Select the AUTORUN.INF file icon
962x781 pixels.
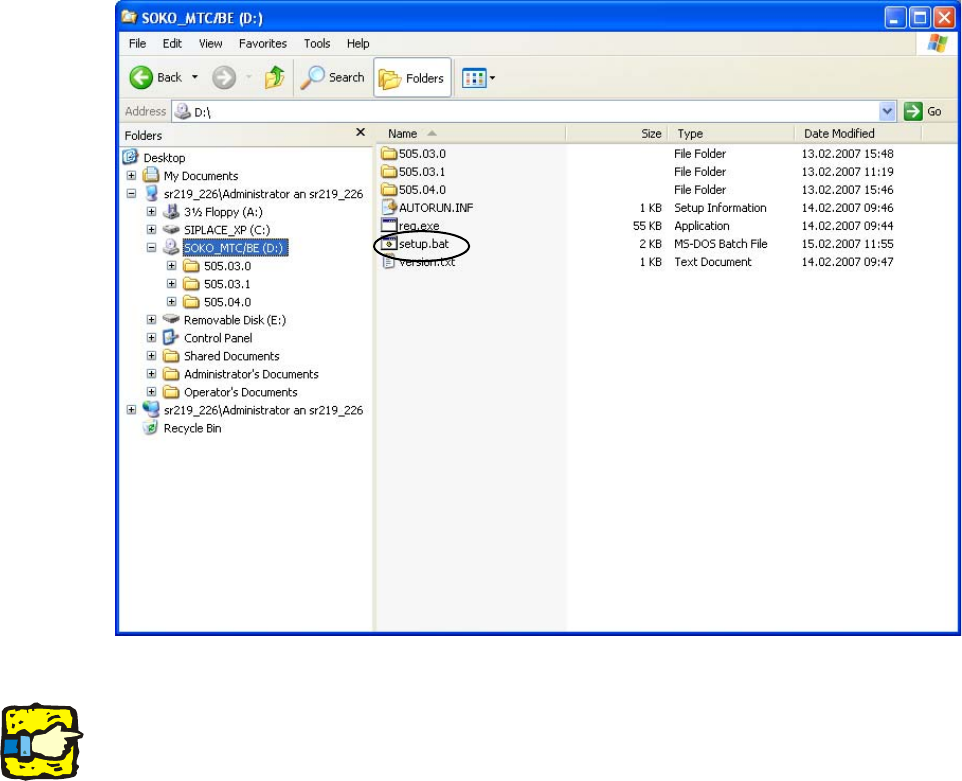[389, 207]
